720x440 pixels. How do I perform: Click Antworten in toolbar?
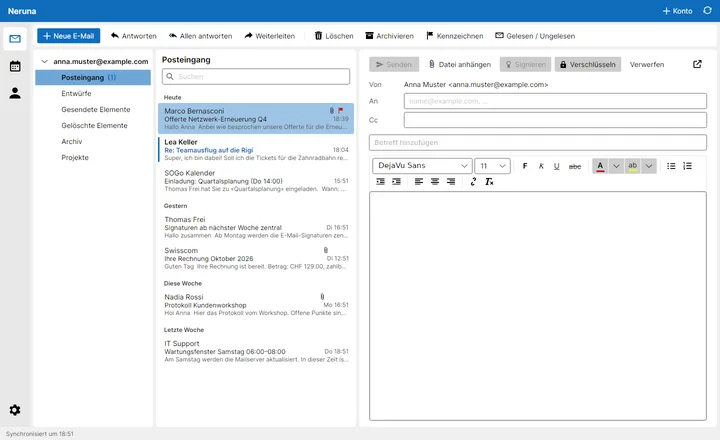tap(134, 36)
